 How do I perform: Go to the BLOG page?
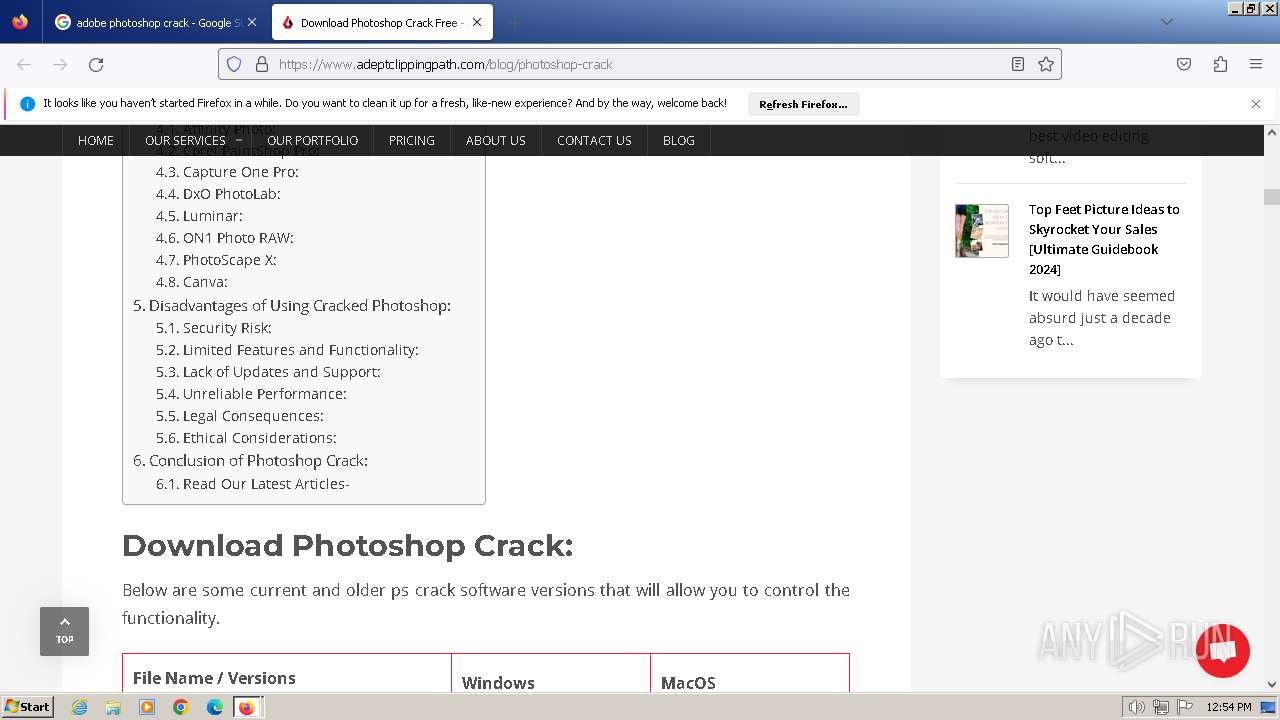click(x=679, y=140)
